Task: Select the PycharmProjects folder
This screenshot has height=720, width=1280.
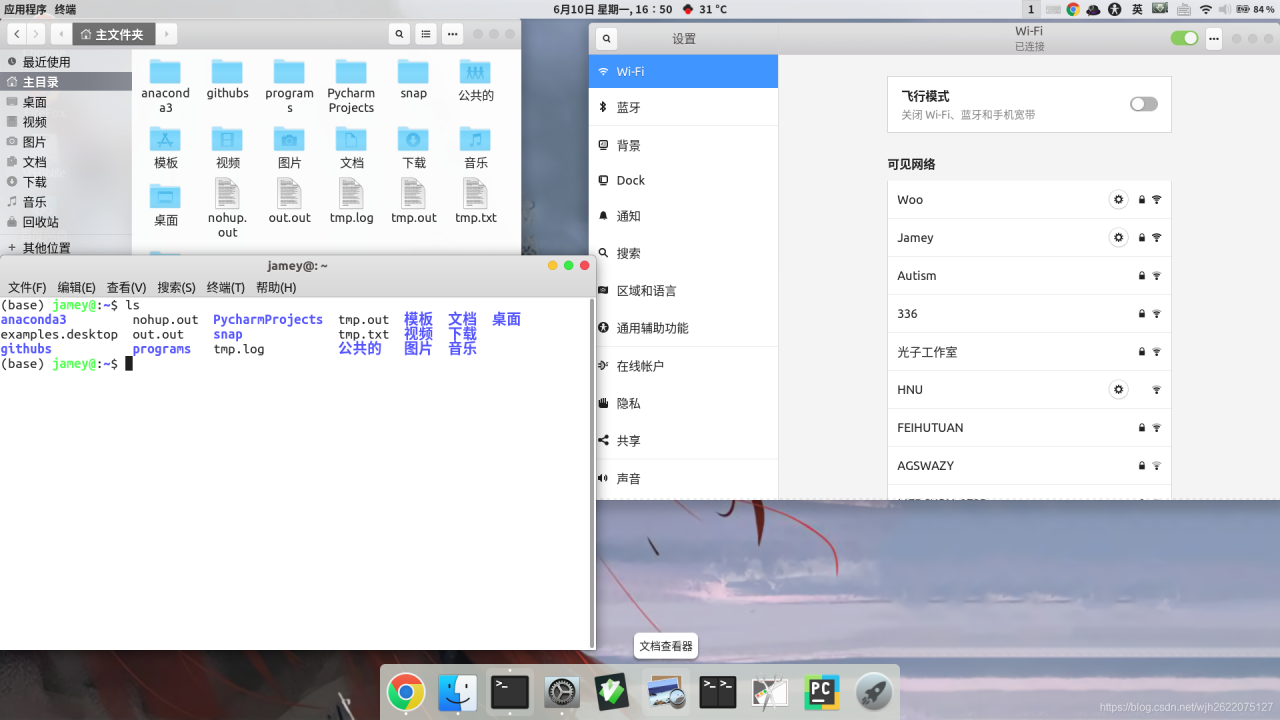Action: pyautogui.click(x=351, y=86)
